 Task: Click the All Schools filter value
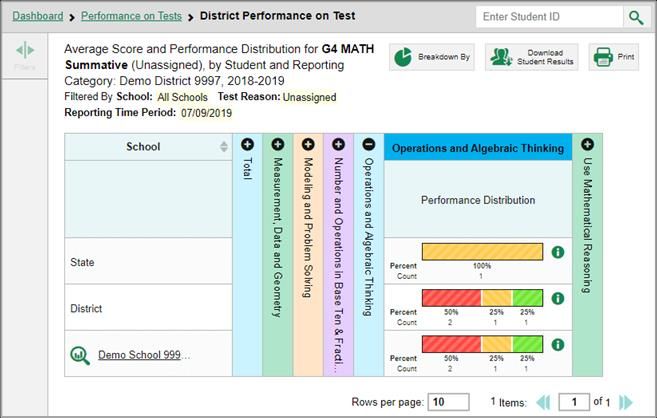tap(182, 97)
